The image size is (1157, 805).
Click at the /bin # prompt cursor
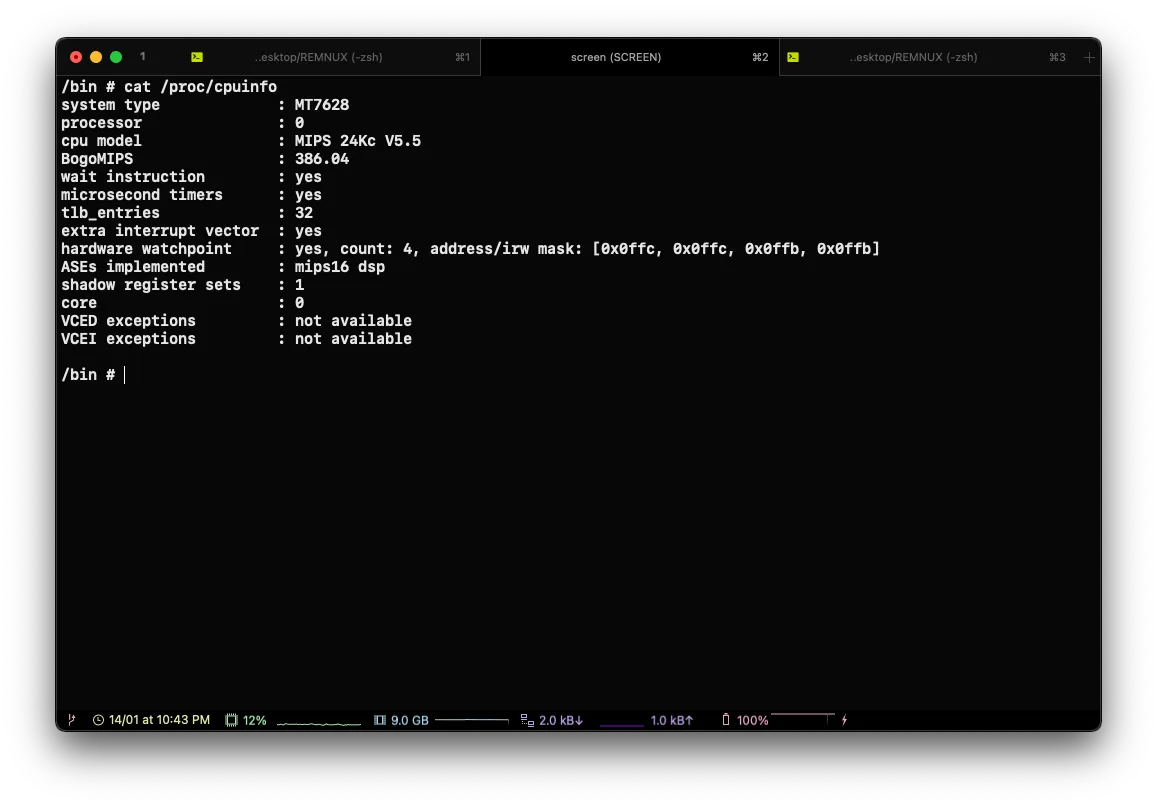[x=125, y=375]
